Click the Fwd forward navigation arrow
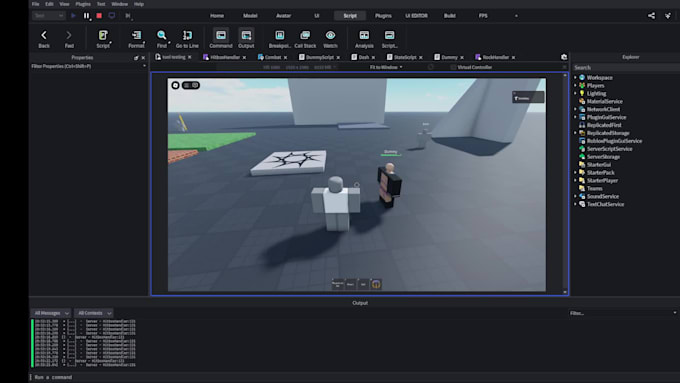The width and height of the screenshot is (680, 383). click(69, 39)
